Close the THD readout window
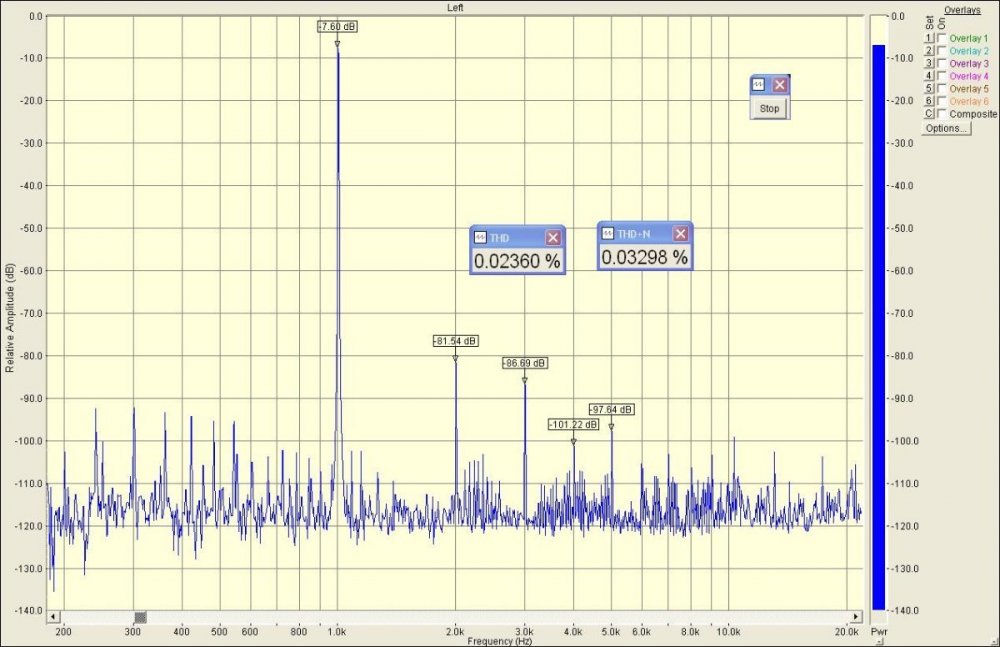1000x647 pixels. coord(553,238)
